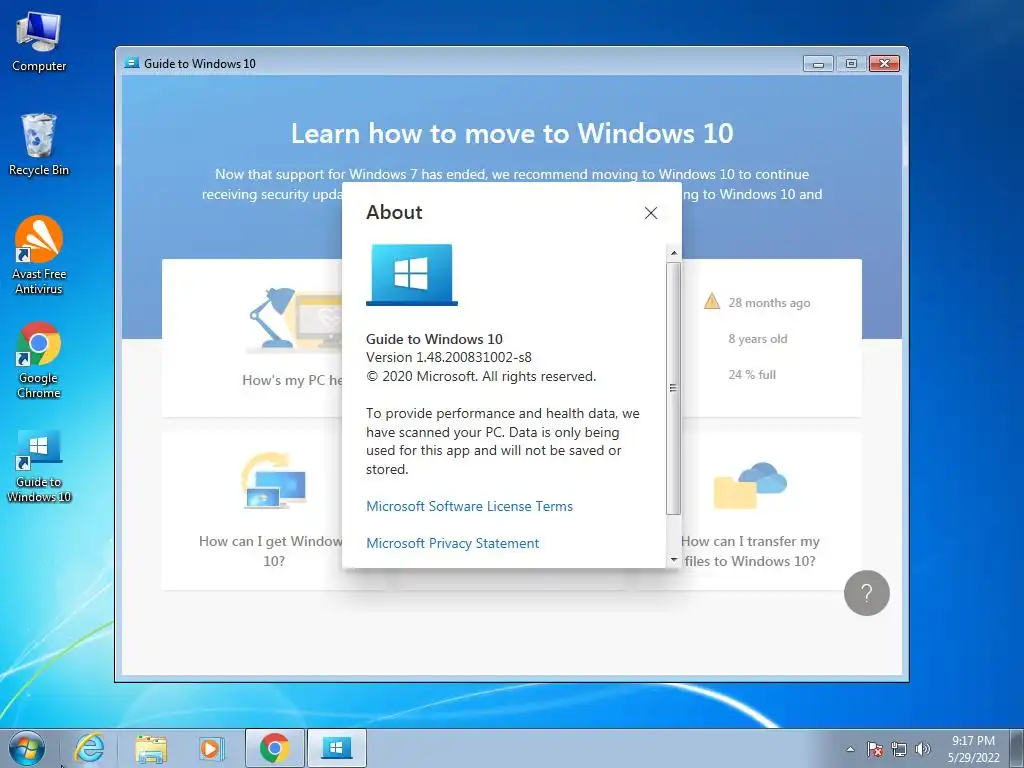Close the About dialog with the X
Image resolution: width=1024 pixels, height=768 pixels.
tap(650, 213)
